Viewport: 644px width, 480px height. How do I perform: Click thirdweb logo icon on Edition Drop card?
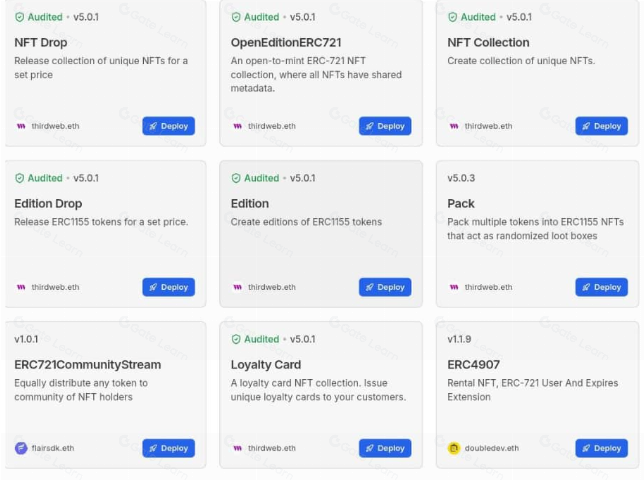pos(21,287)
